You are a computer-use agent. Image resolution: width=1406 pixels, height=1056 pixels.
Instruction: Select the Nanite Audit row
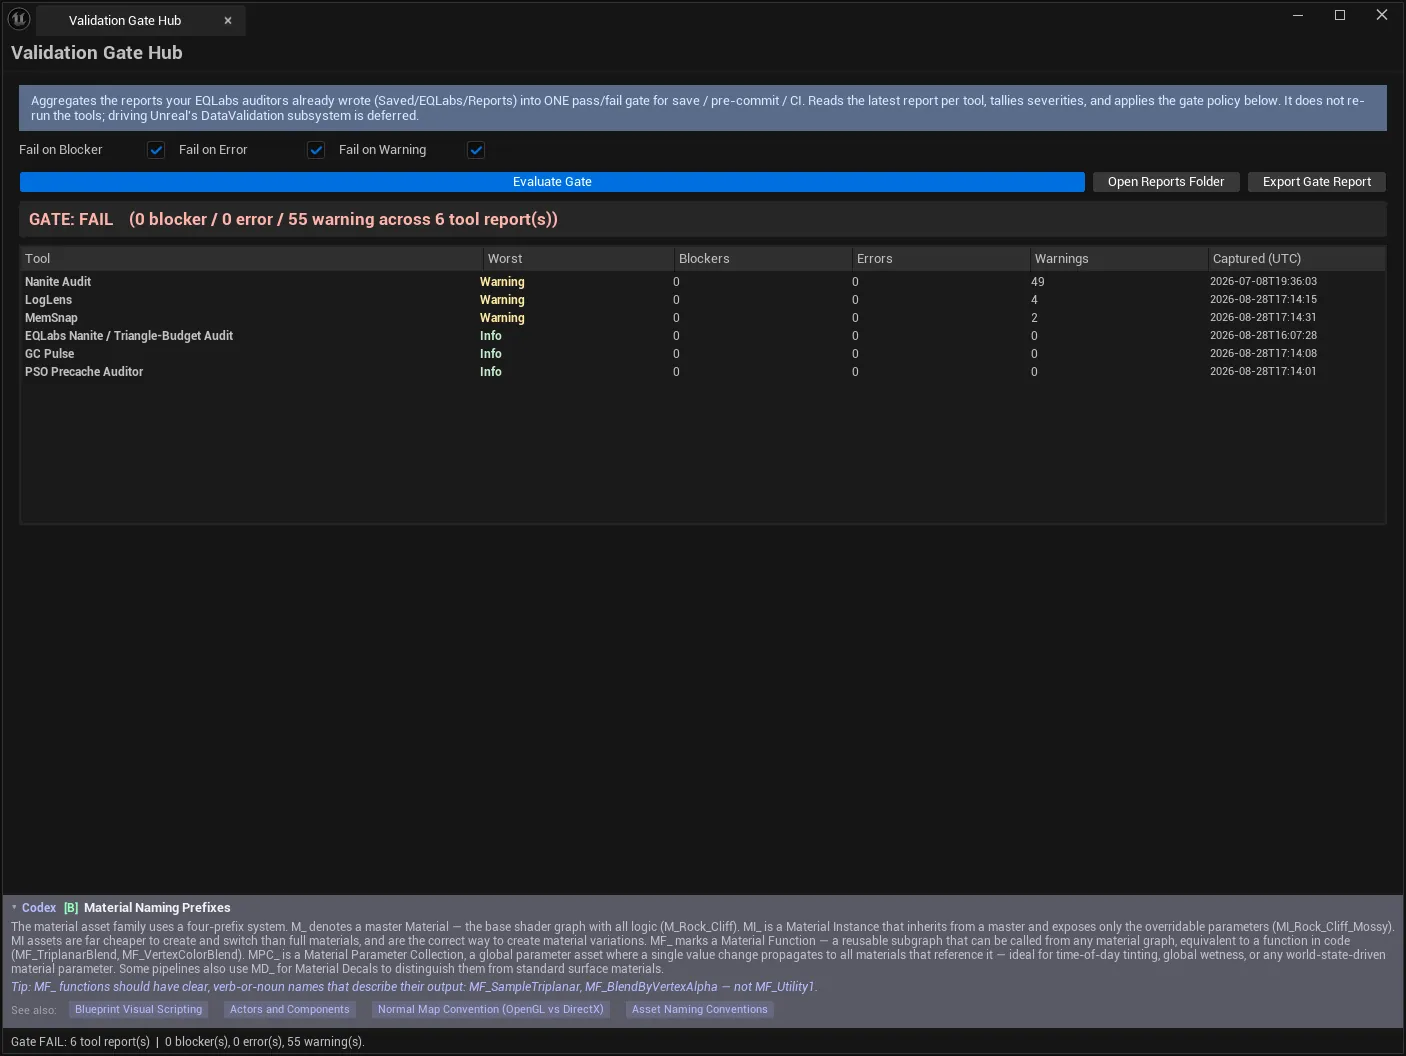point(702,282)
